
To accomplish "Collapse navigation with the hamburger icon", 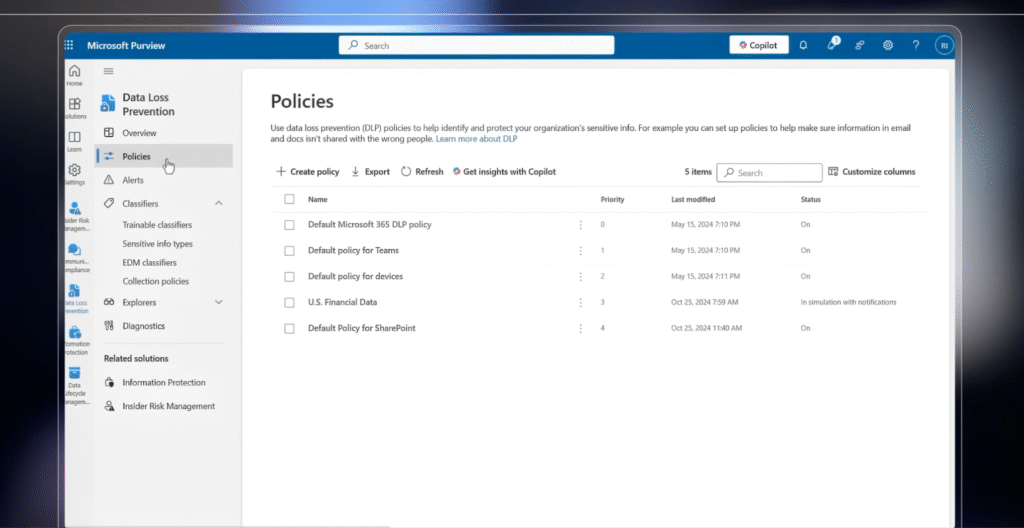I will (x=109, y=71).
